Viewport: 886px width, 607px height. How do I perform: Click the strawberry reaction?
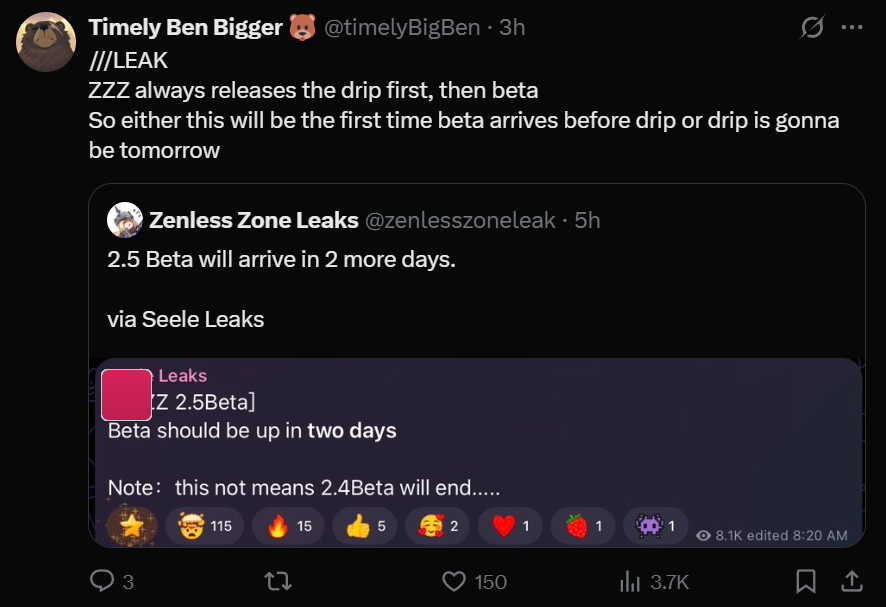pyautogui.click(x=583, y=526)
